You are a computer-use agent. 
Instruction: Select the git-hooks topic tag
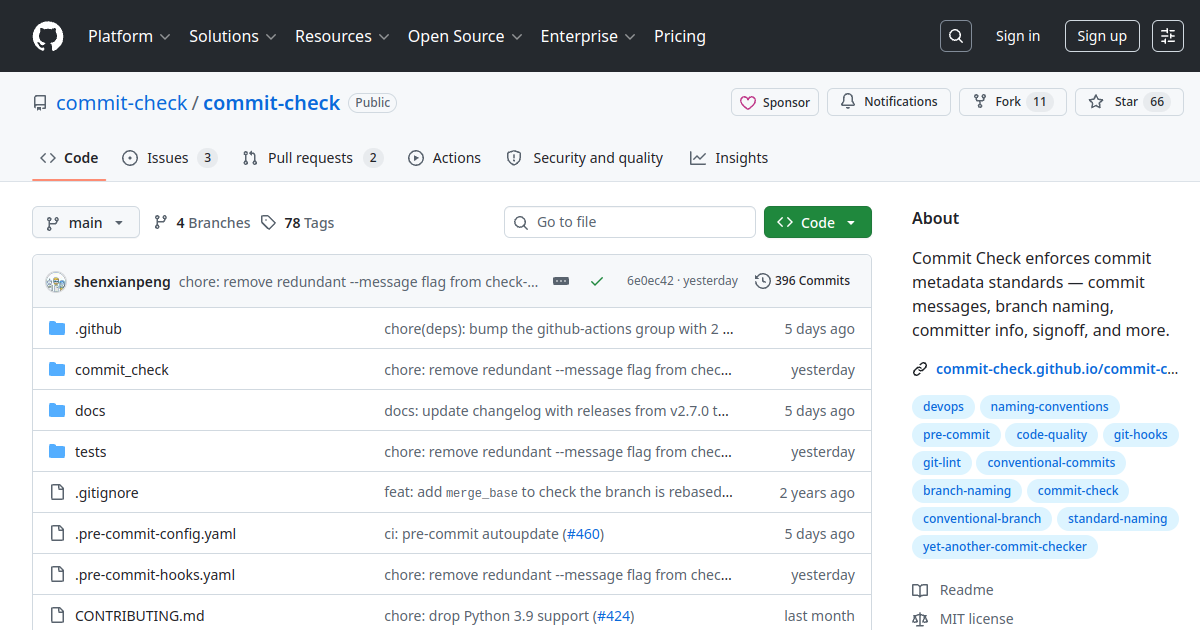click(1140, 435)
